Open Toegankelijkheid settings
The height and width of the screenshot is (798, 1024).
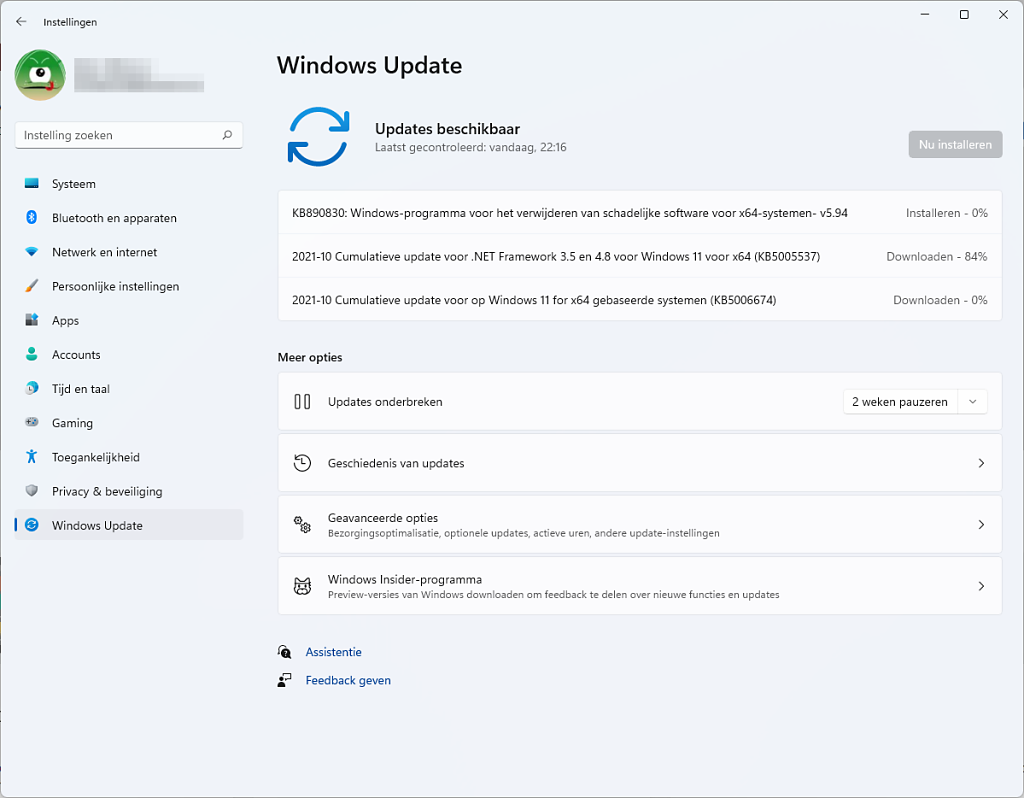click(x=129, y=457)
